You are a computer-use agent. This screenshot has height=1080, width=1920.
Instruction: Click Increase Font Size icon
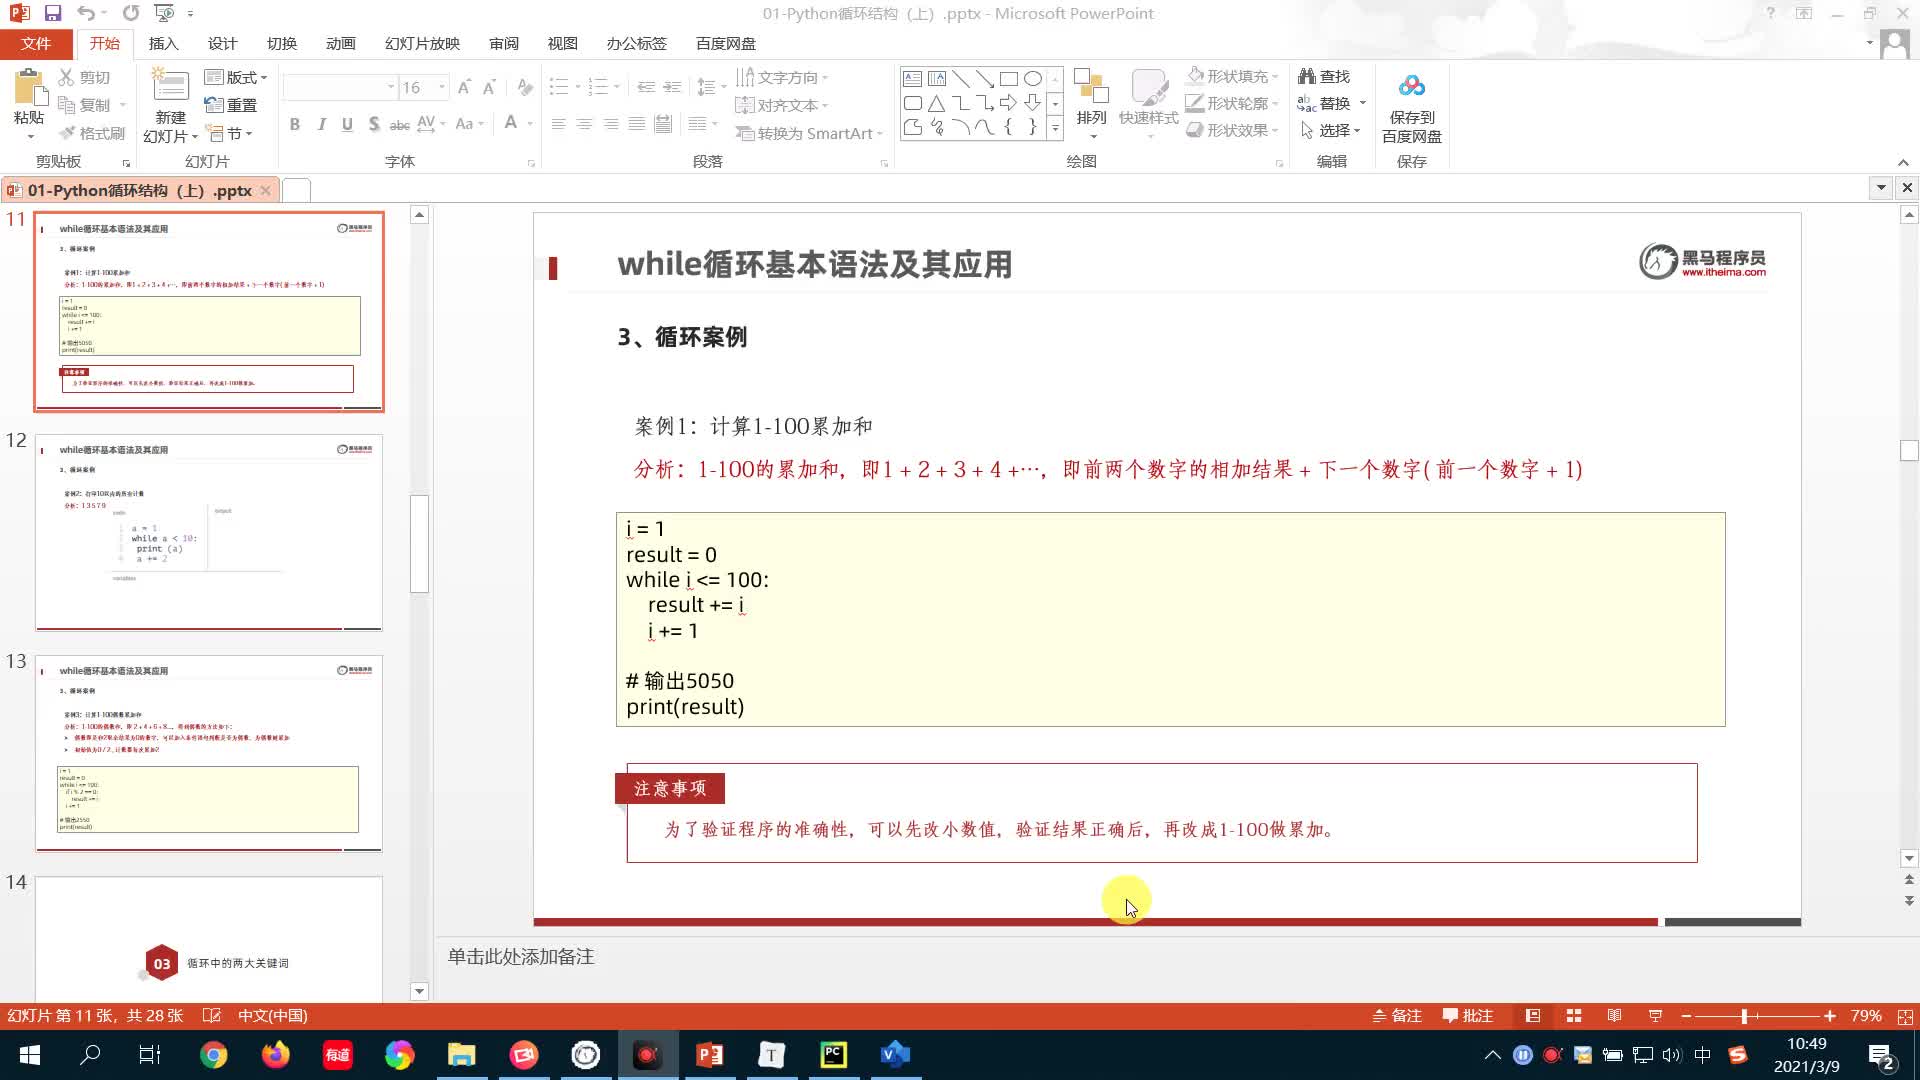(x=464, y=88)
